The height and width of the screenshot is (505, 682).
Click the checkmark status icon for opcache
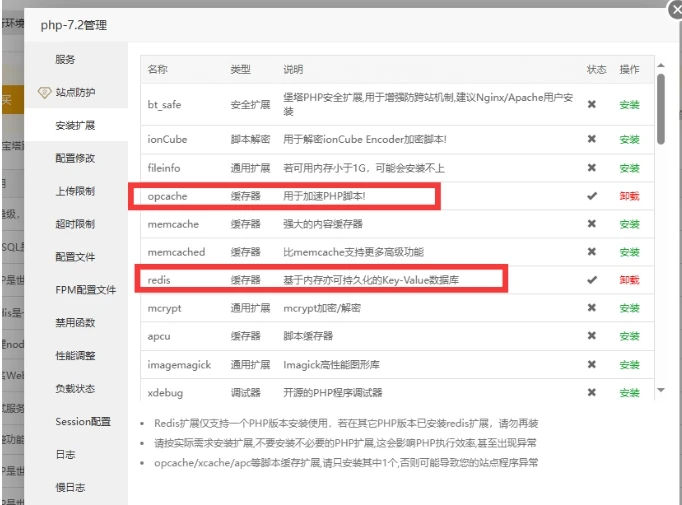click(592, 196)
